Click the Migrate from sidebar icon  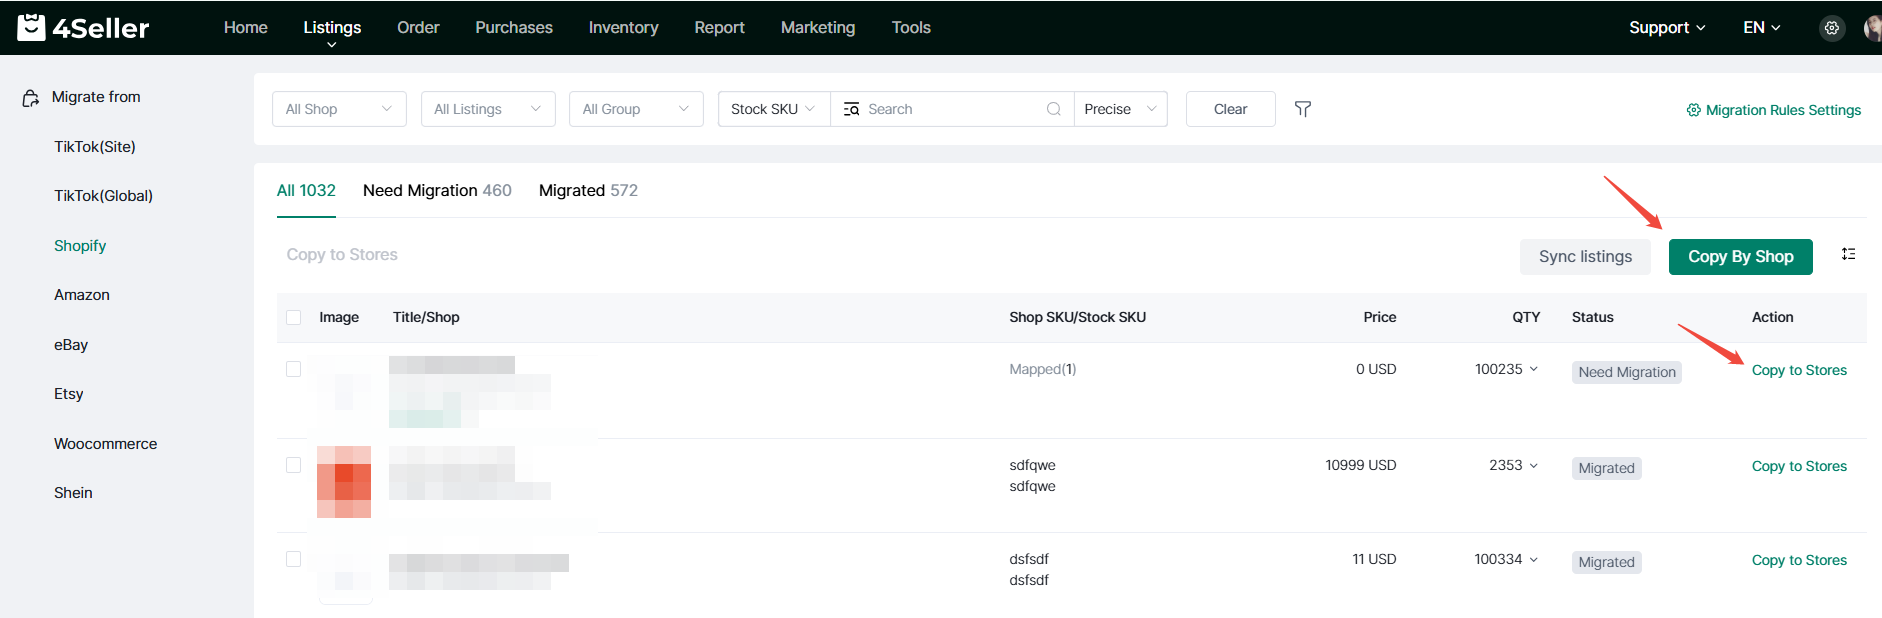point(31,98)
